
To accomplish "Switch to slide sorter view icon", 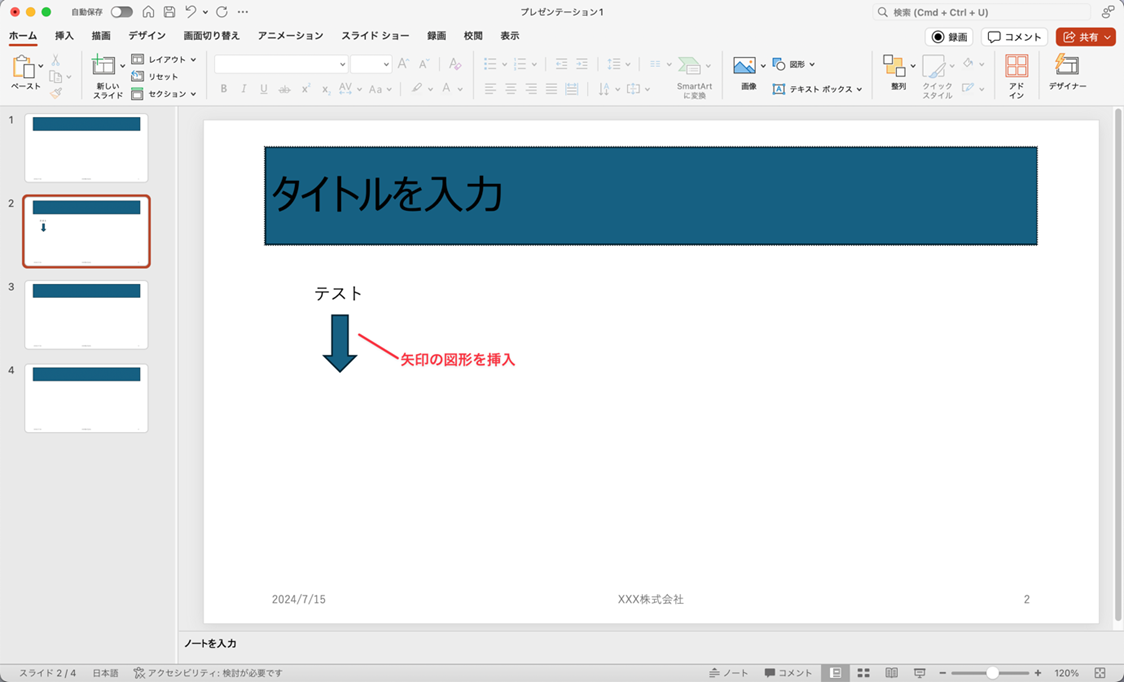I will point(864,673).
